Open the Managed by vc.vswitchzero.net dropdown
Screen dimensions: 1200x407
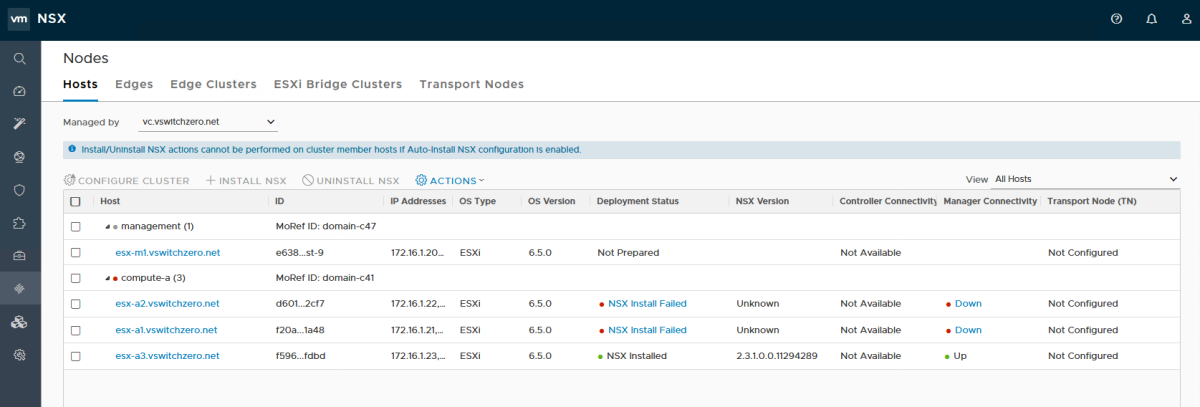point(208,122)
